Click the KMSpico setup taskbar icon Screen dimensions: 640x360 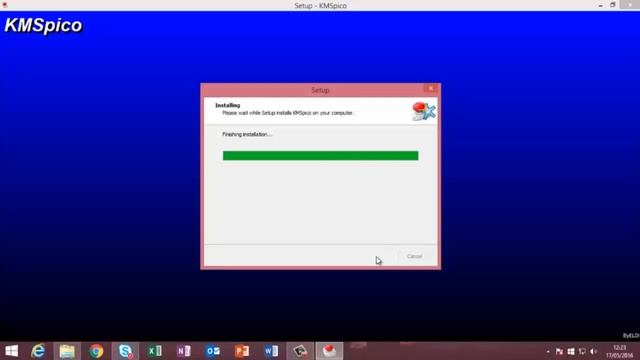coord(329,351)
